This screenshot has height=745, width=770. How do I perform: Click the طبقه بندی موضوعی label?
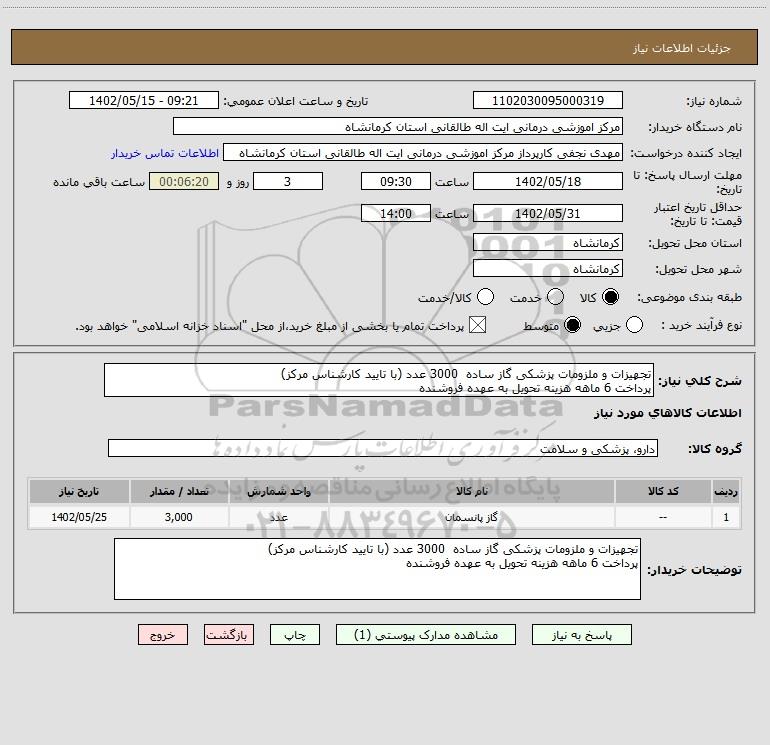(x=689, y=298)
